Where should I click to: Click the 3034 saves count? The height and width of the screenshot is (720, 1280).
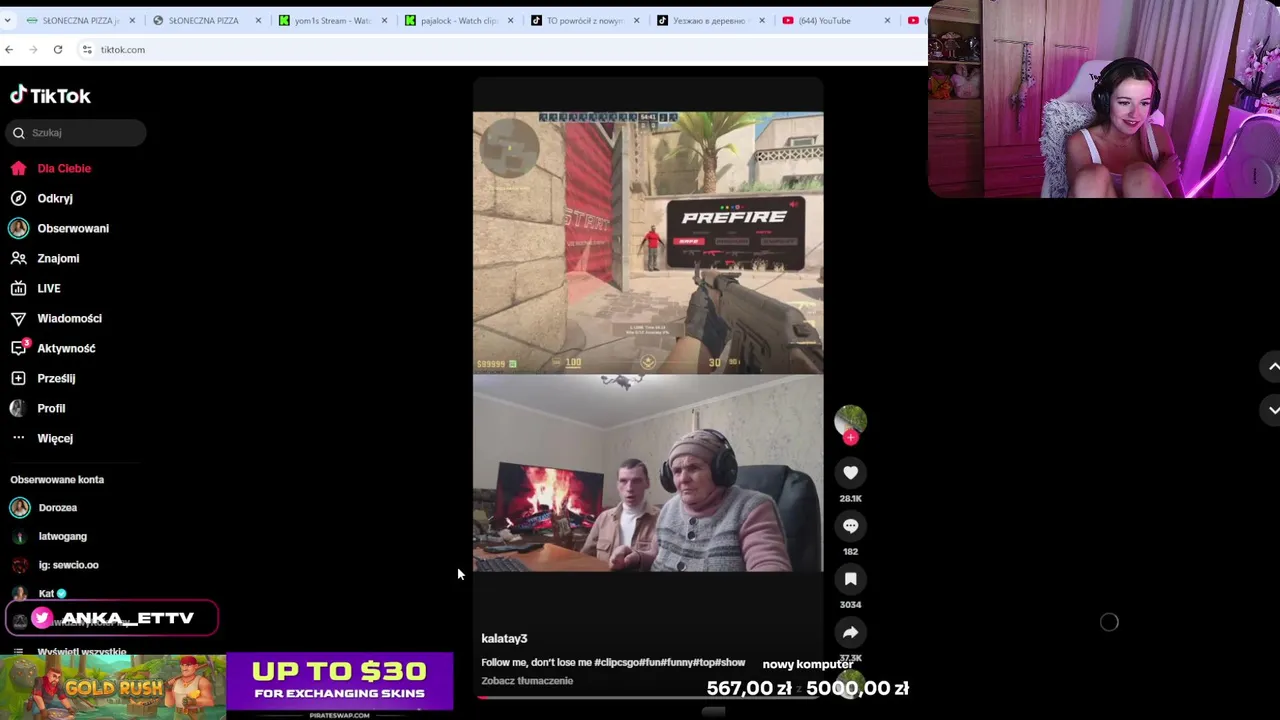pos(850,604)
